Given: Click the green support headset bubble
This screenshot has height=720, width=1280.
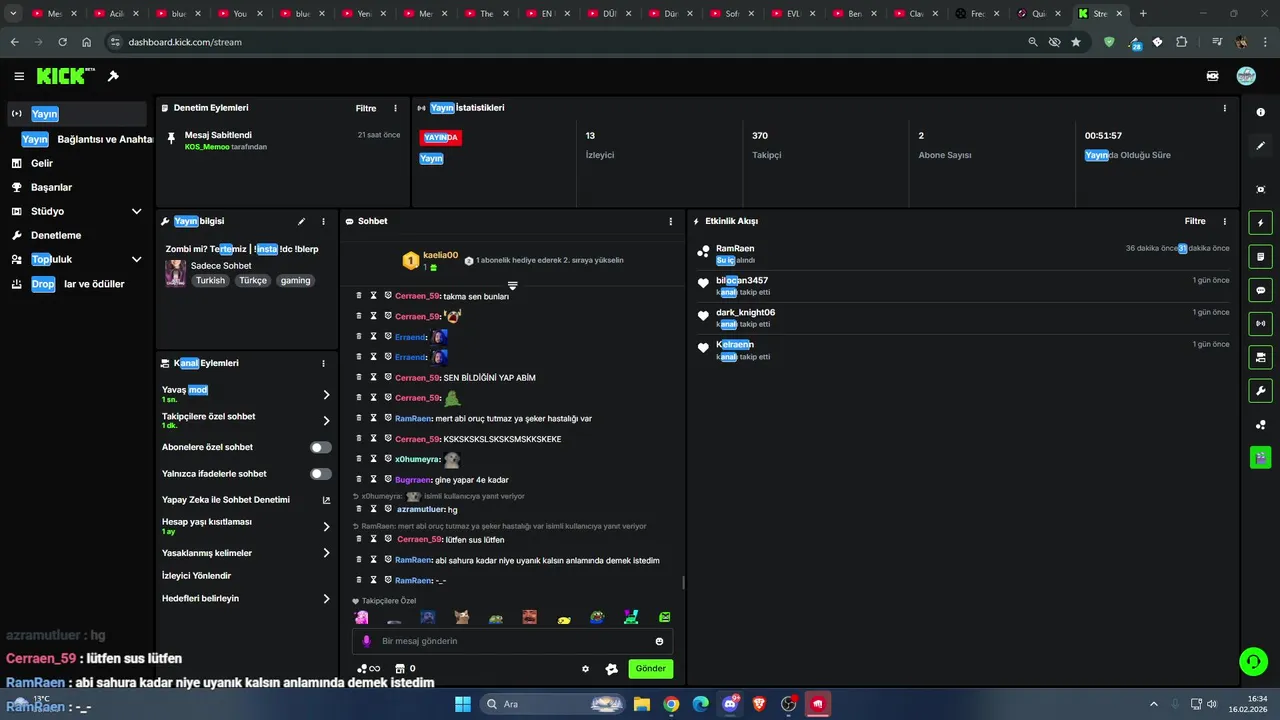Looking at the screenshot, I should [1253, 661].
